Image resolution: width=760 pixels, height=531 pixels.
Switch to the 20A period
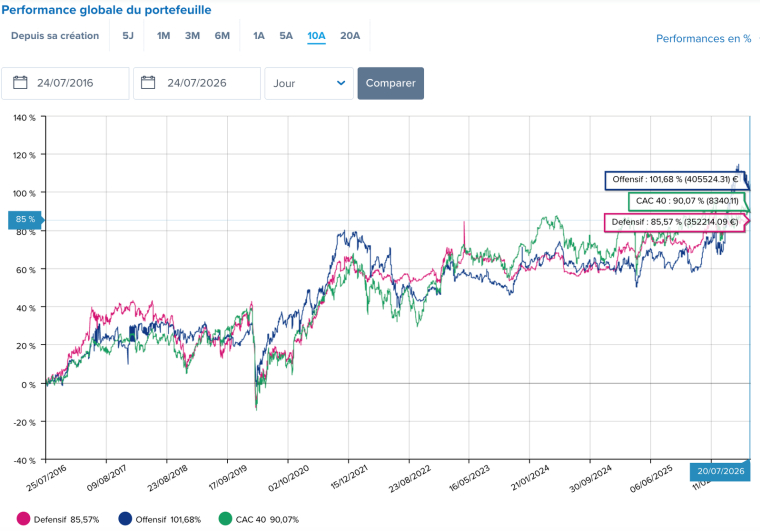(x=350, y=36)
